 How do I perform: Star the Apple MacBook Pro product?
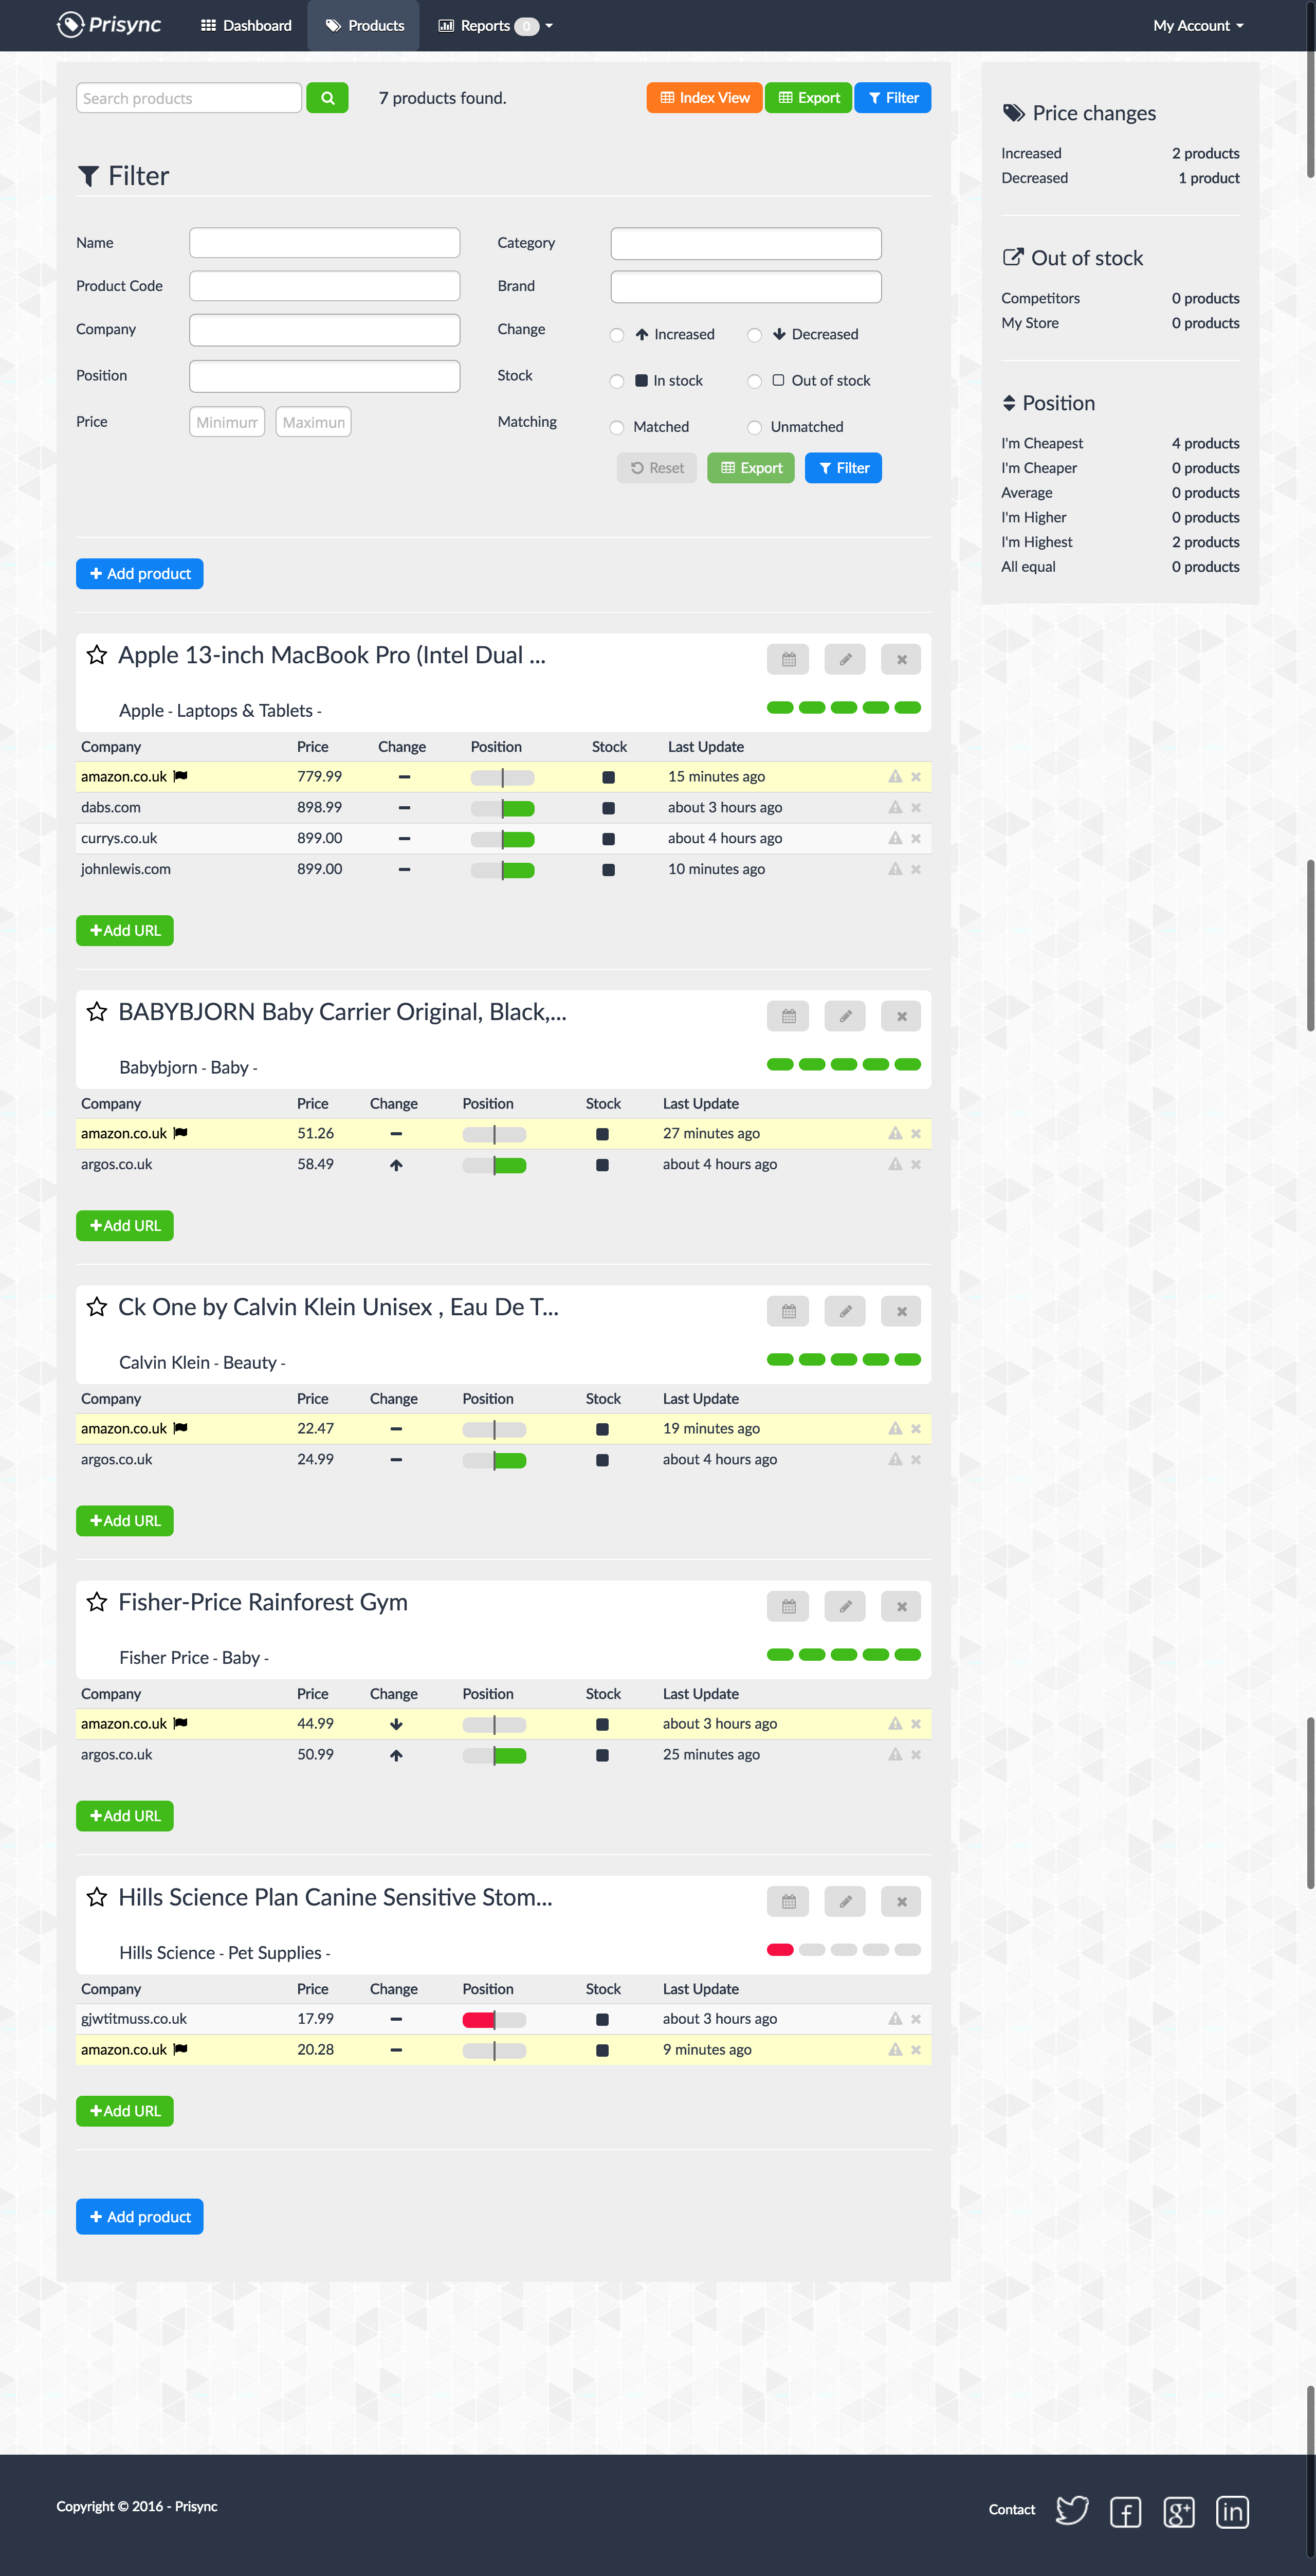pyautogui.click(x=96, y=655)
